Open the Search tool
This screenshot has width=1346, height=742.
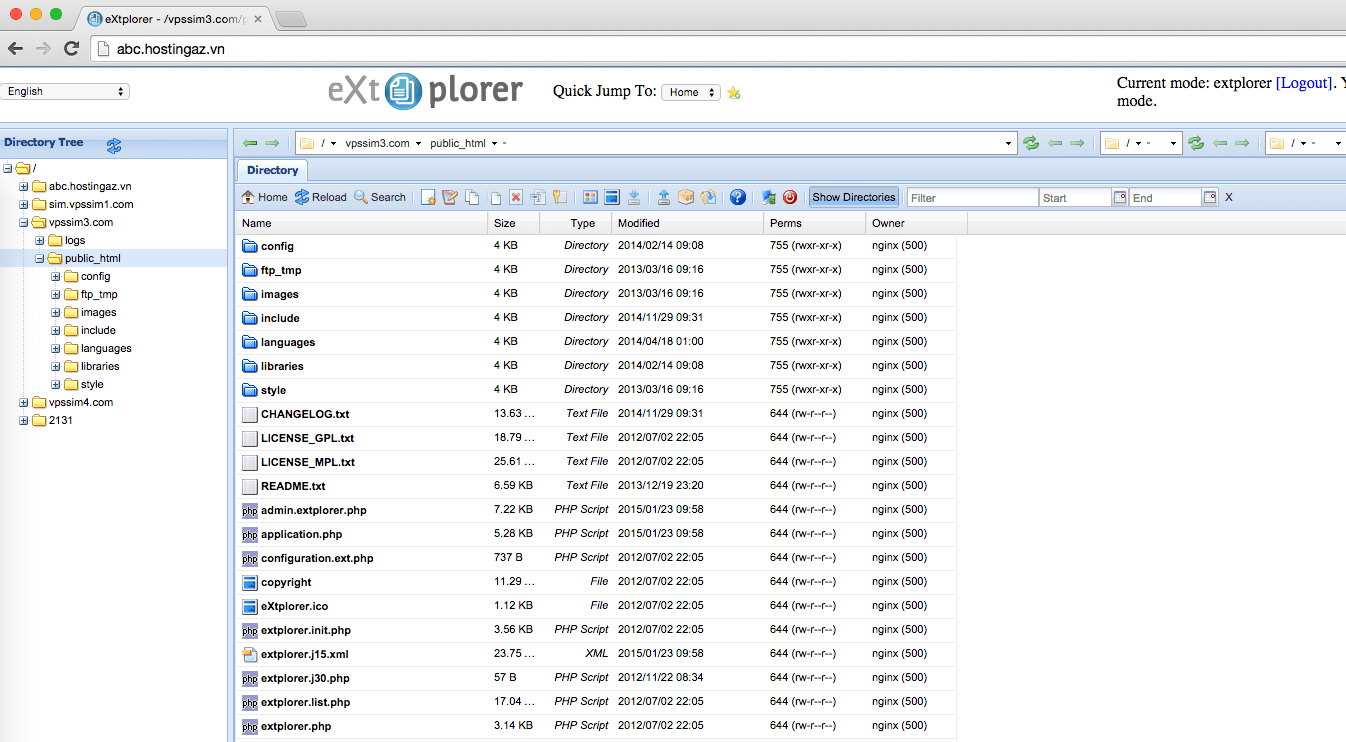(379, 197)
